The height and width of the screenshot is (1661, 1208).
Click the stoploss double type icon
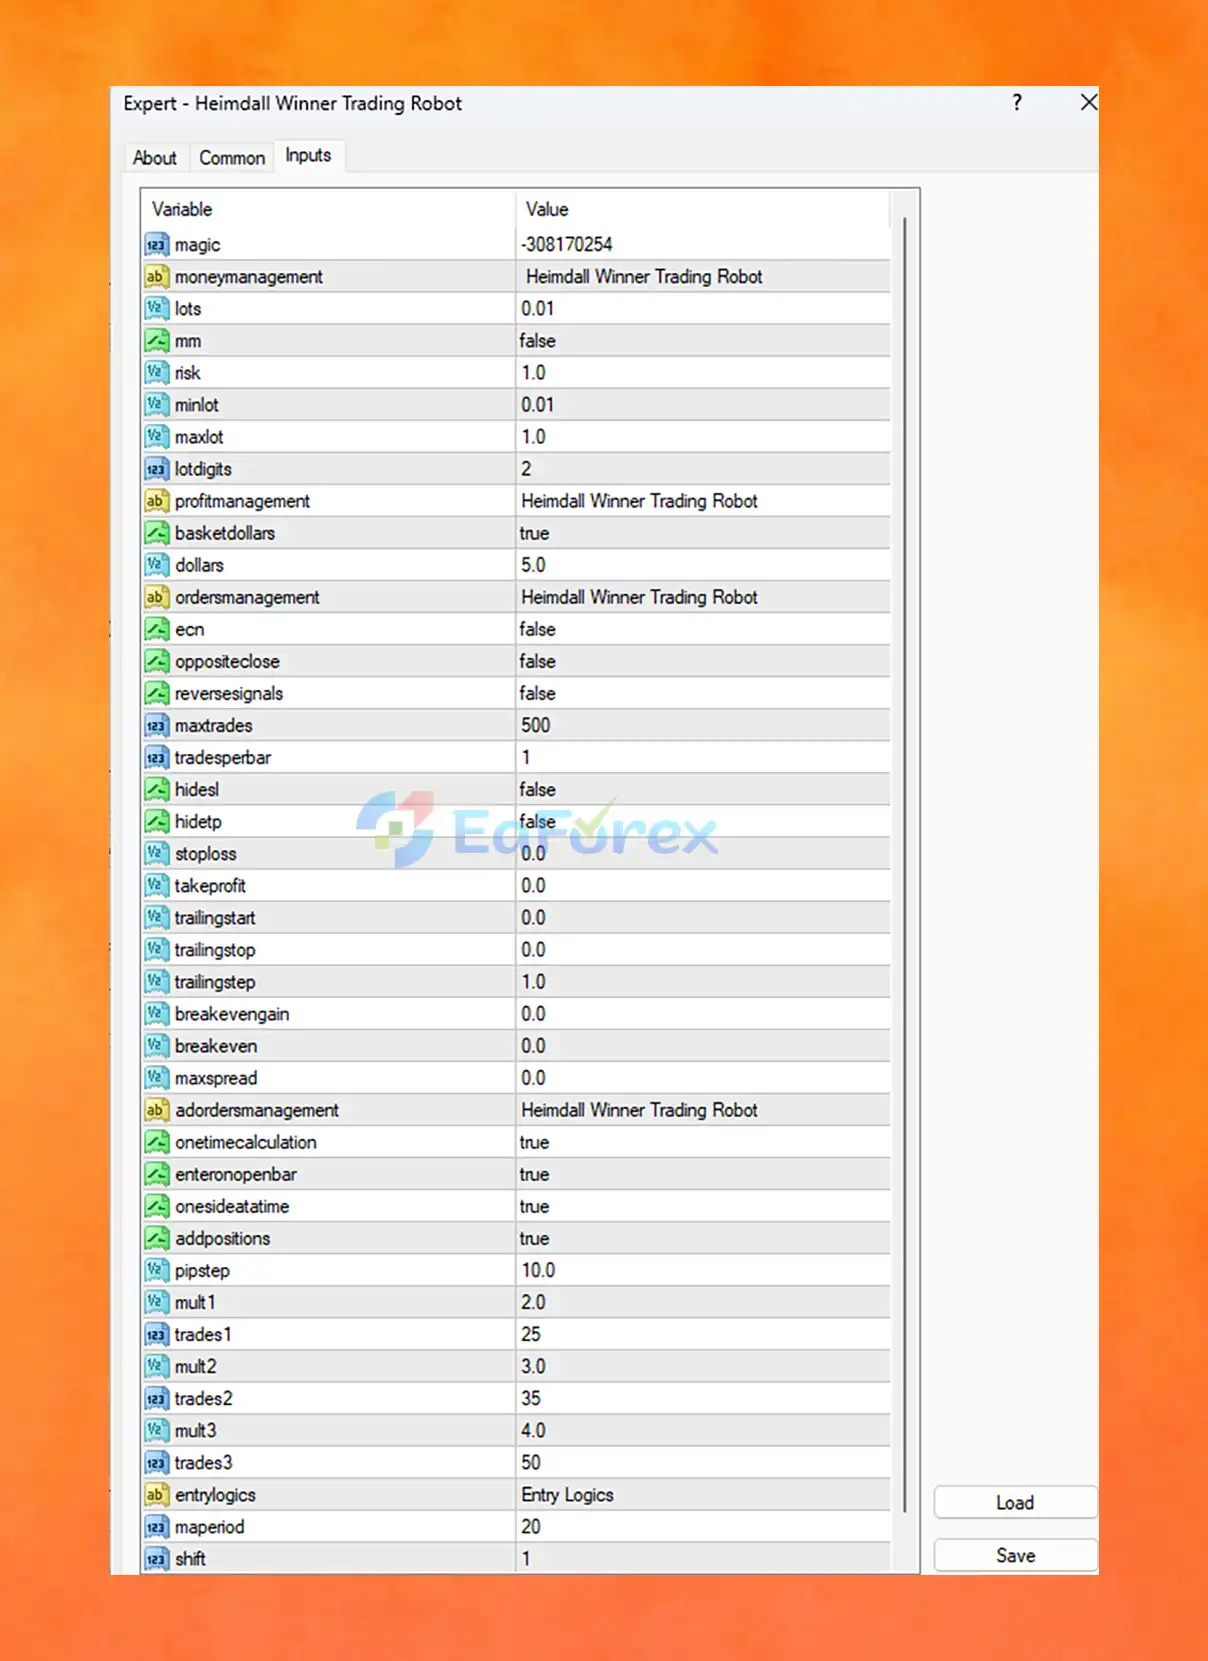[156, 854]
